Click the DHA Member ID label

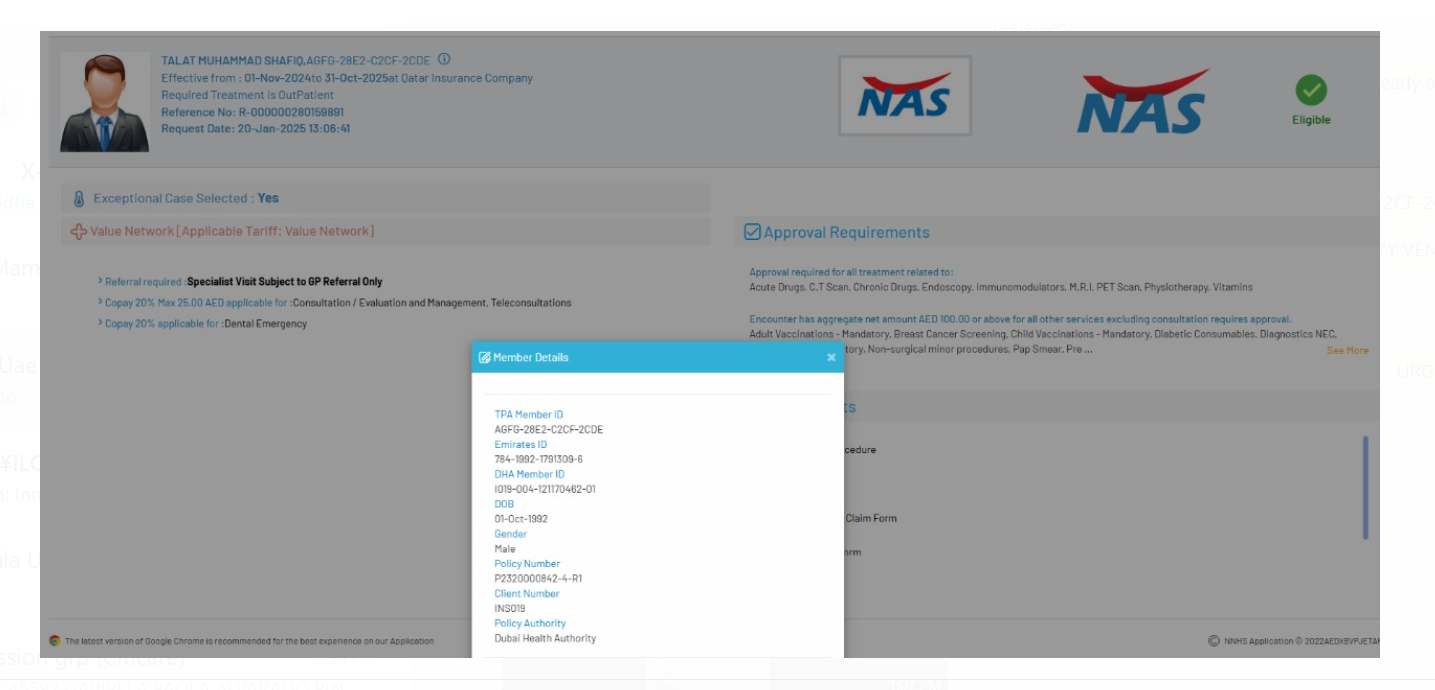(x=529, y=474)
